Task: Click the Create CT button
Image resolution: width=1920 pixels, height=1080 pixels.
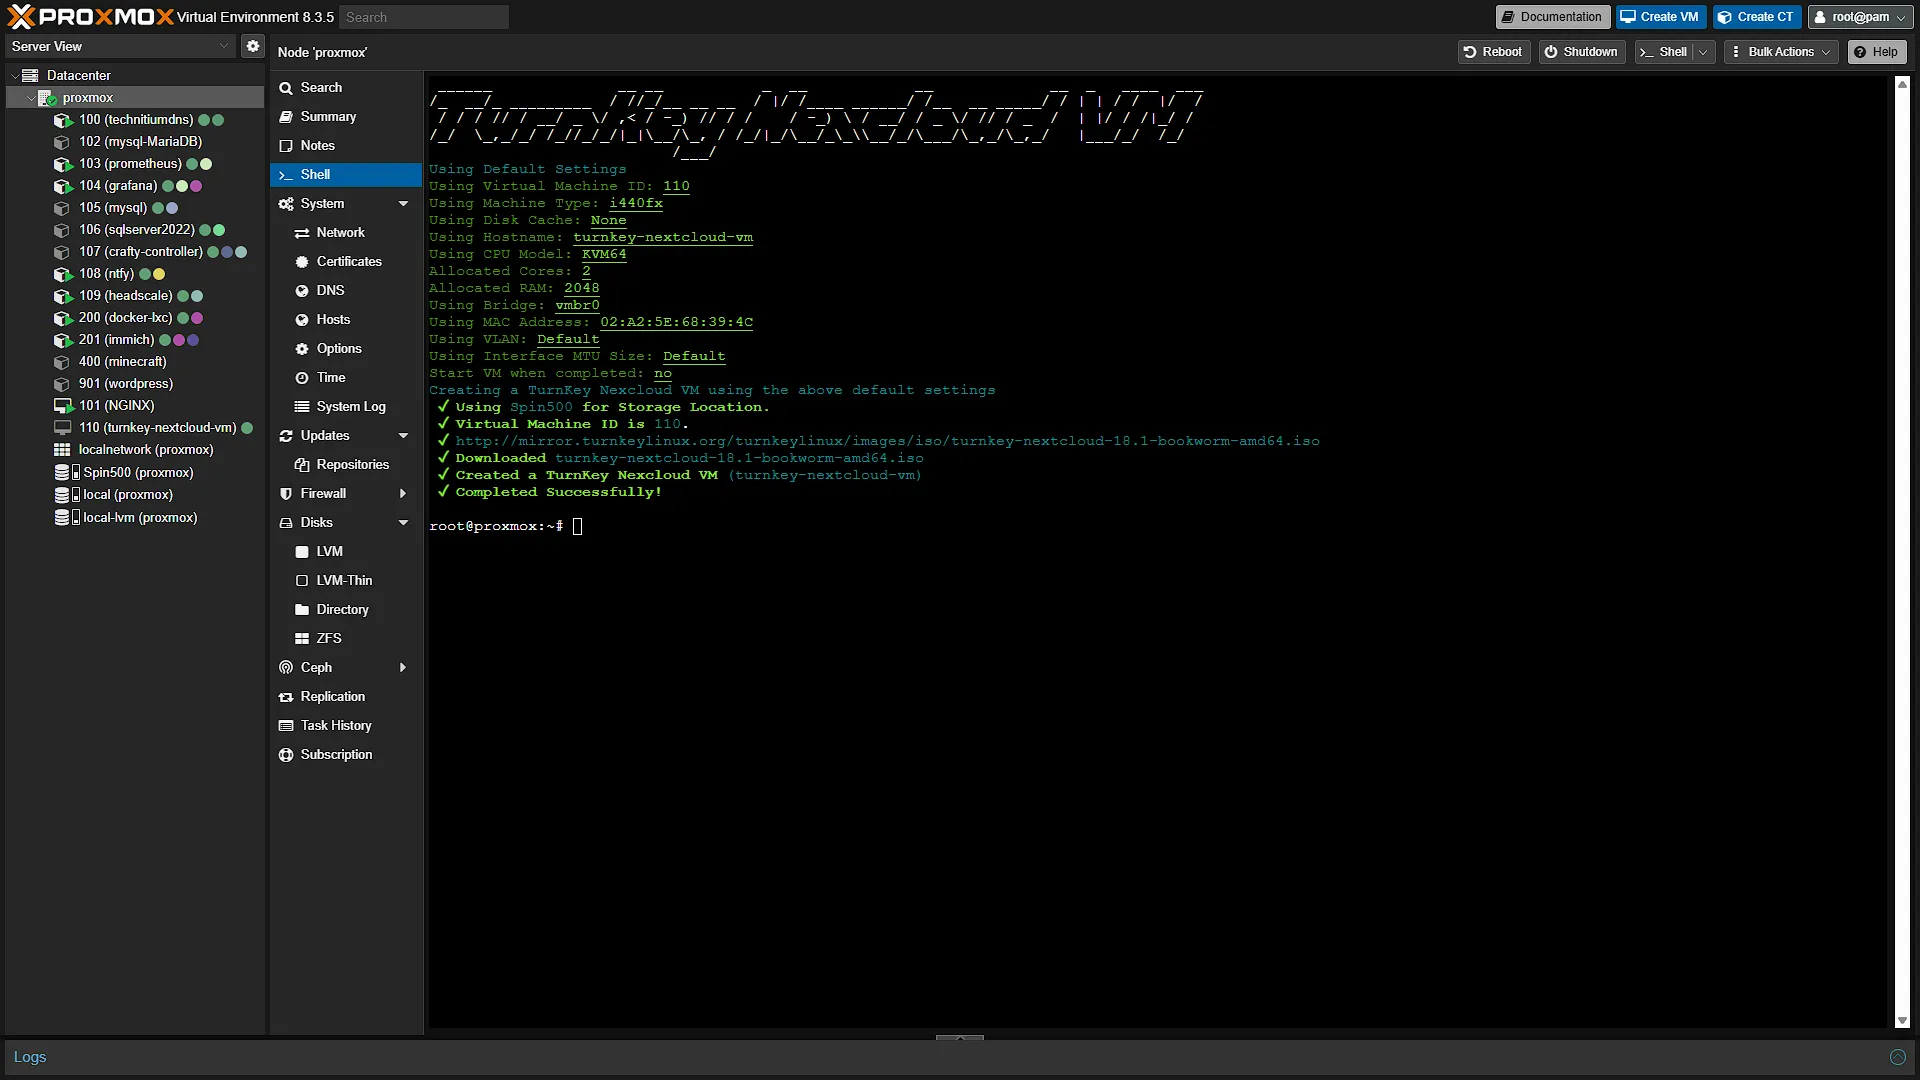Action: pos(1756,17)
